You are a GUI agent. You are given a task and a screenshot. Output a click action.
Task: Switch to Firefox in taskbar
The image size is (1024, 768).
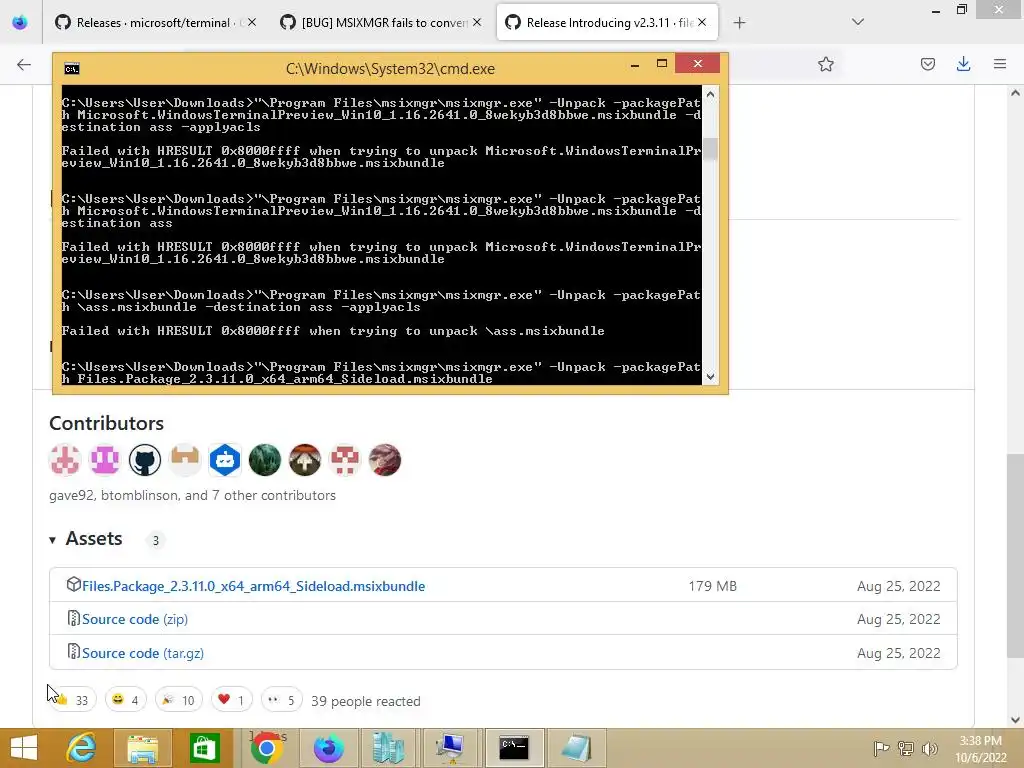328,748
